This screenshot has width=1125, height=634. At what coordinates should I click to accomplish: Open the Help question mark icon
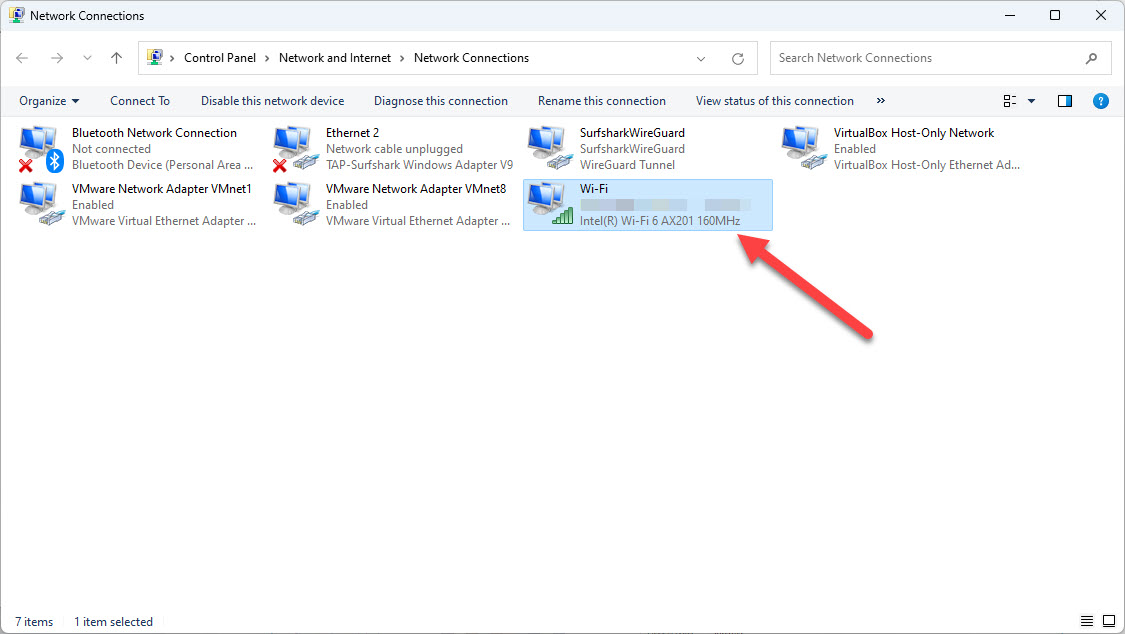pos(1100,101)
